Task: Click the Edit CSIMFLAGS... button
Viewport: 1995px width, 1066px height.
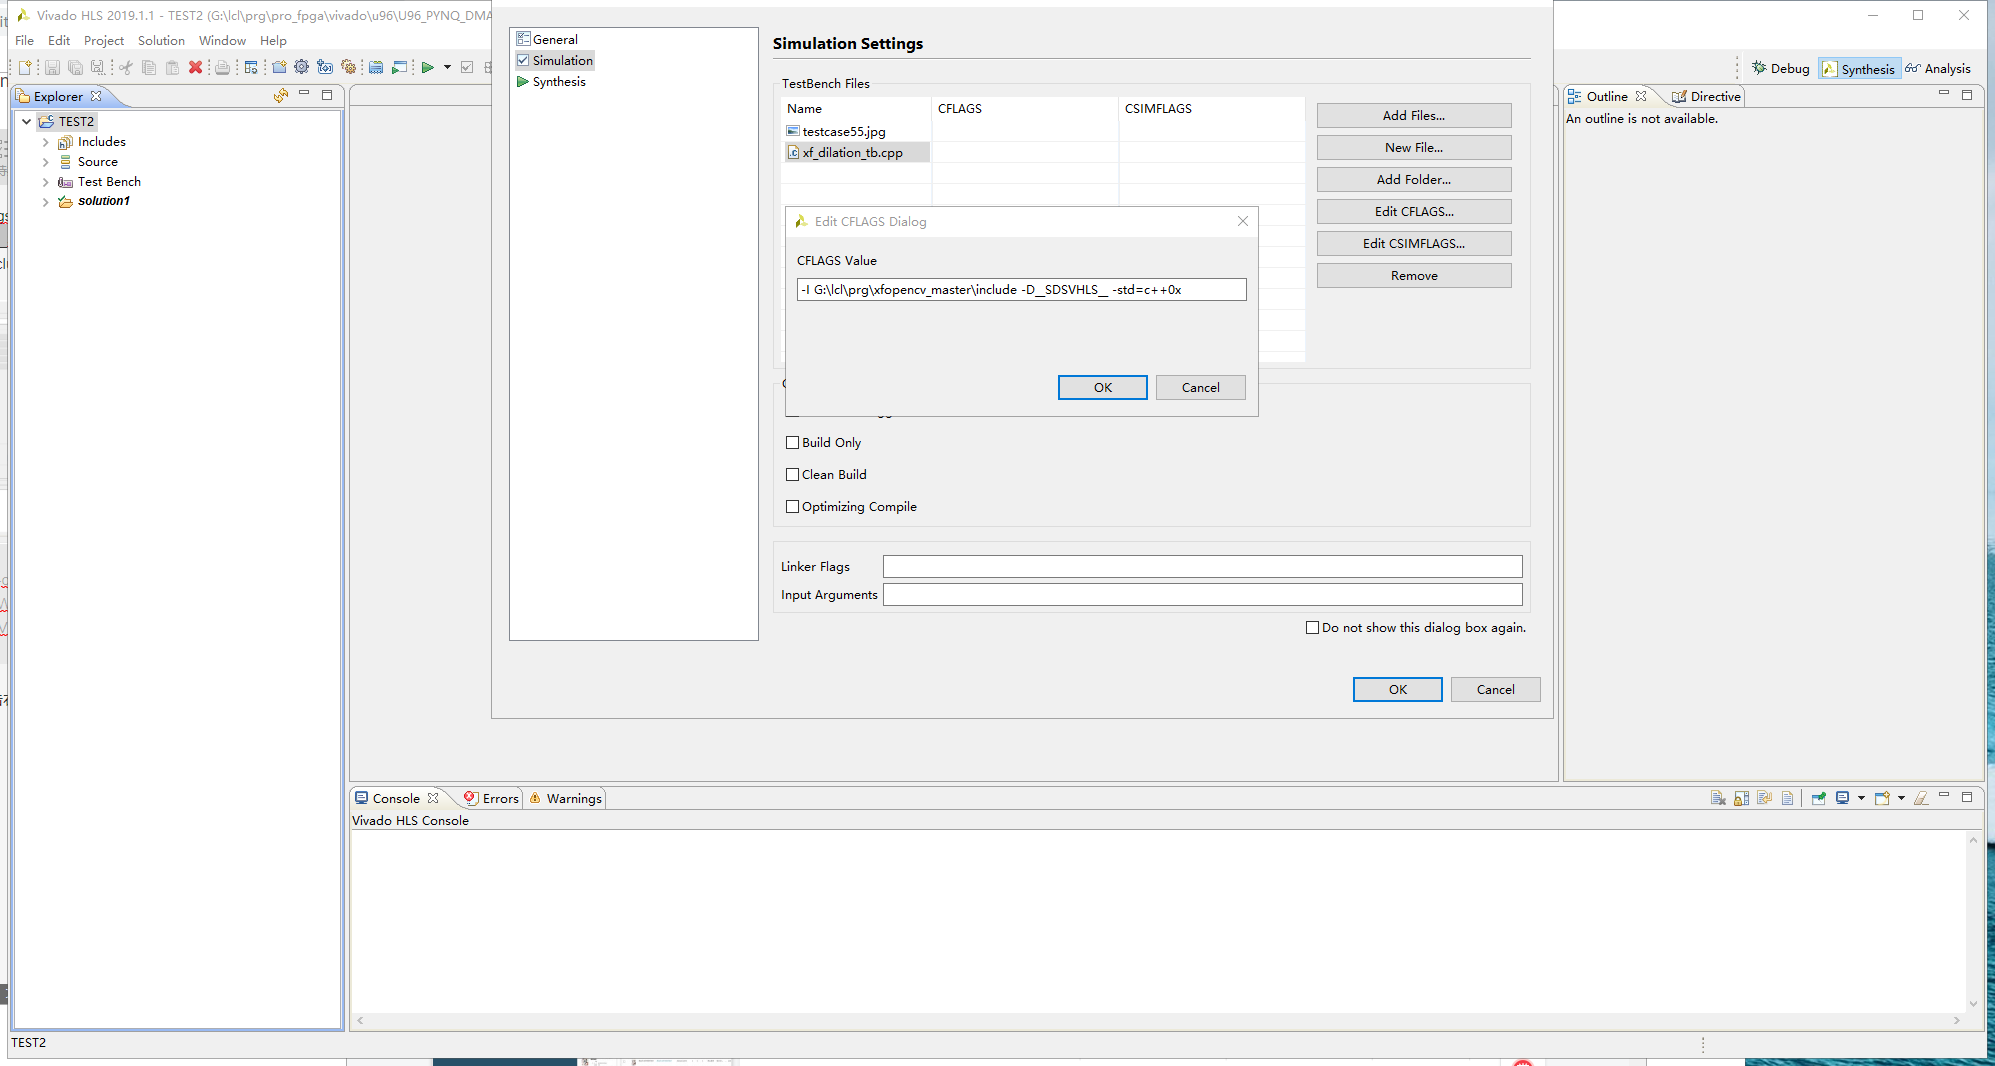Action: click(1413, 243)
